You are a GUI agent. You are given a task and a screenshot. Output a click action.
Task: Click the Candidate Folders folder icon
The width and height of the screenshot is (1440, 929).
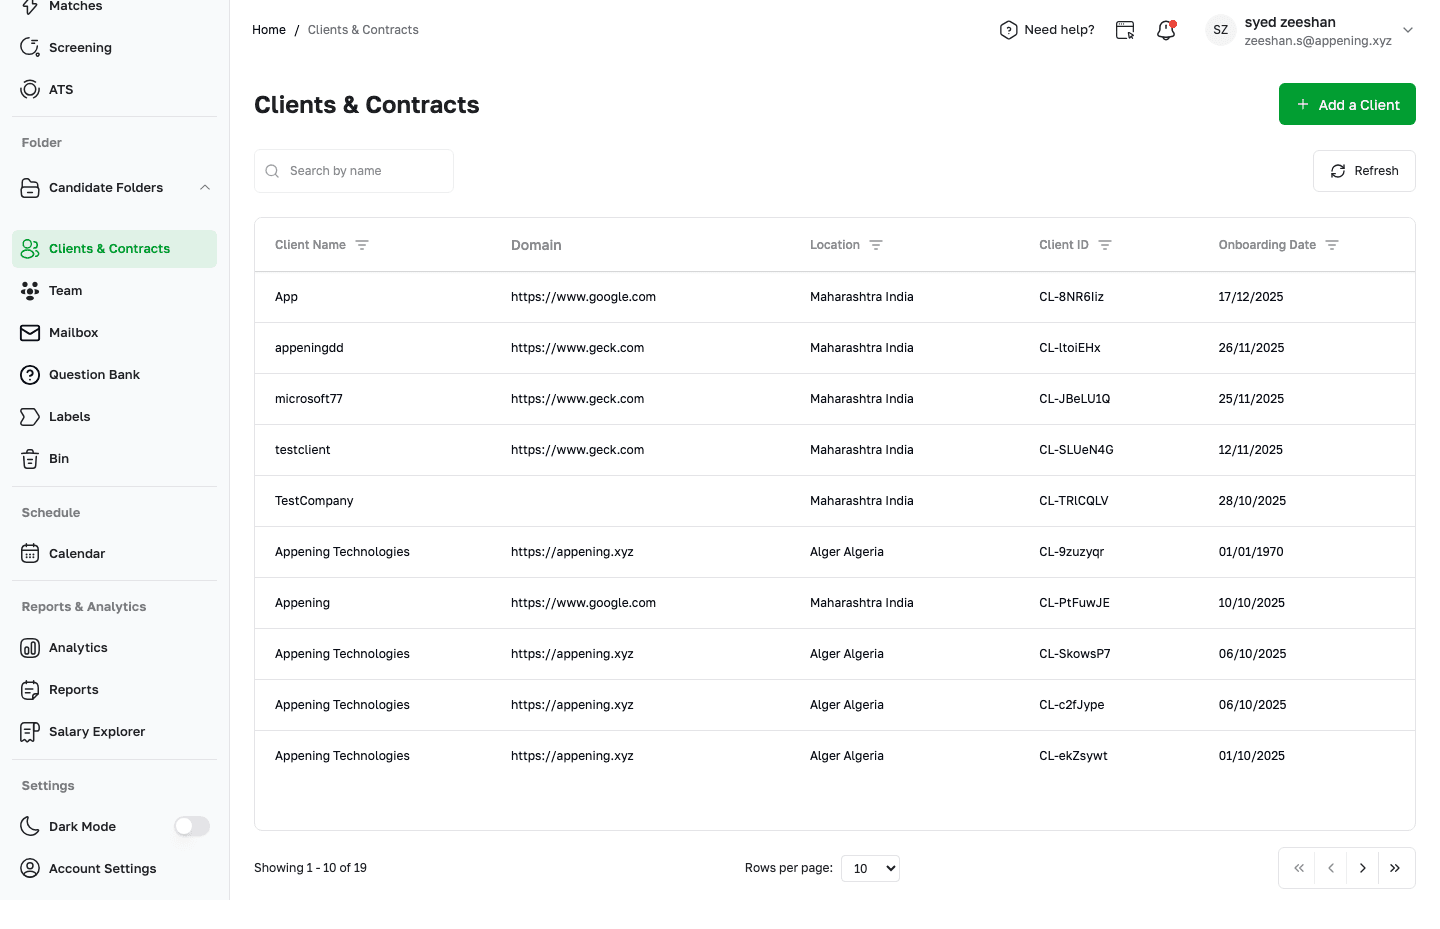coord(30,187)
